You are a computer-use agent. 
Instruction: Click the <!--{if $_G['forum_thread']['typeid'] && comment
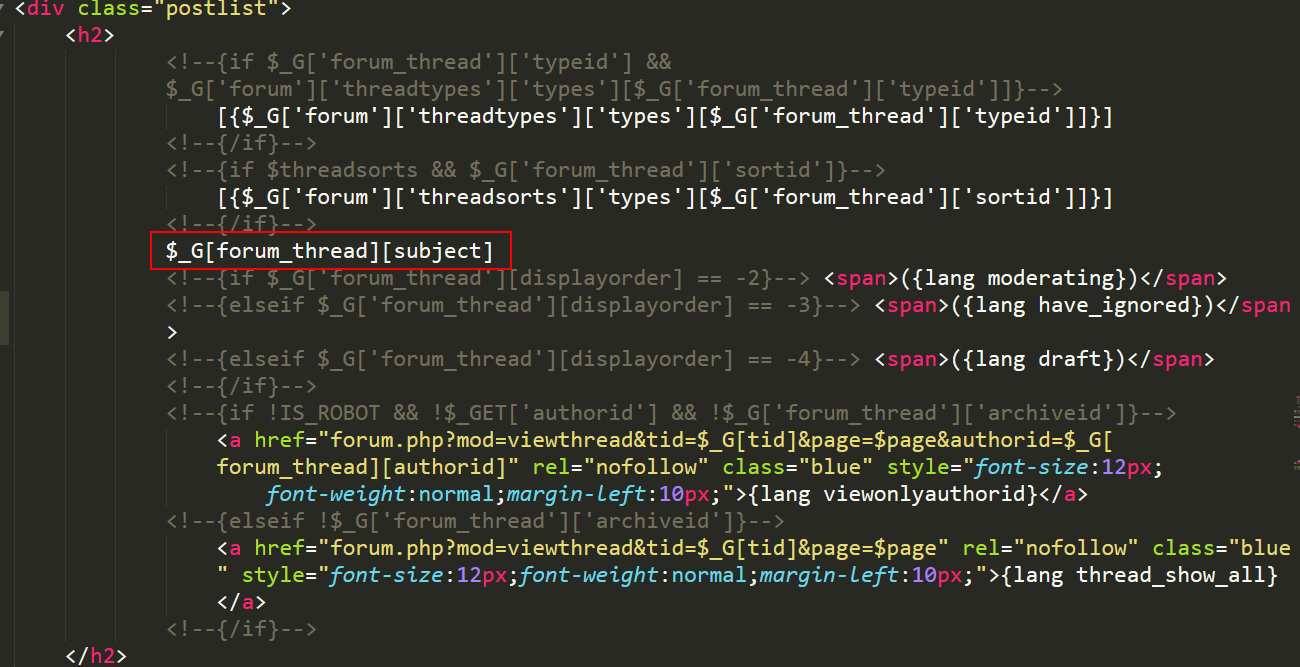(419, 62)
